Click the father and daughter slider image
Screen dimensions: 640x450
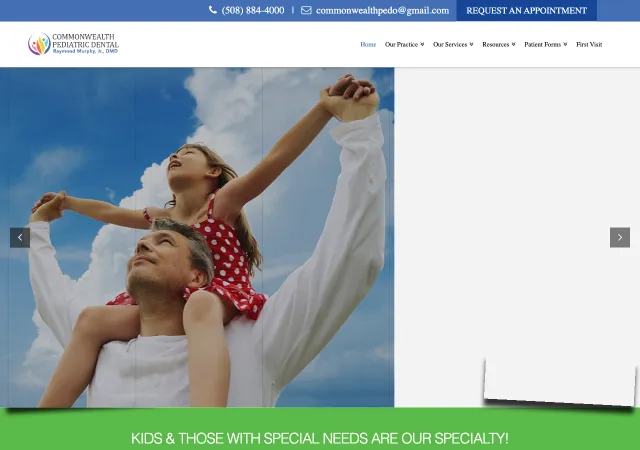pyautogui.click(x=197, y=237)
